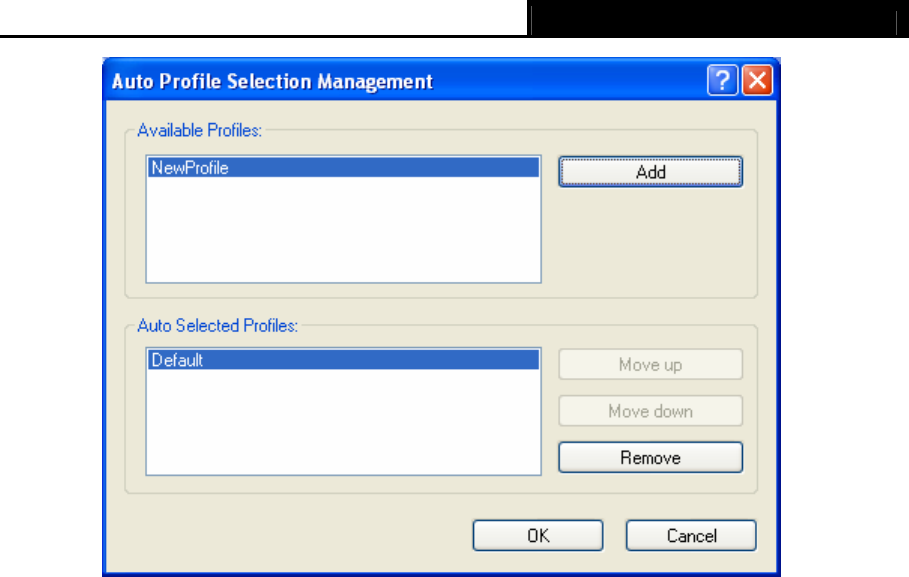This screenshot has width=909, height=577.
Task: Select NewProfile in Available Profiles list
Action: click(343, 168)
